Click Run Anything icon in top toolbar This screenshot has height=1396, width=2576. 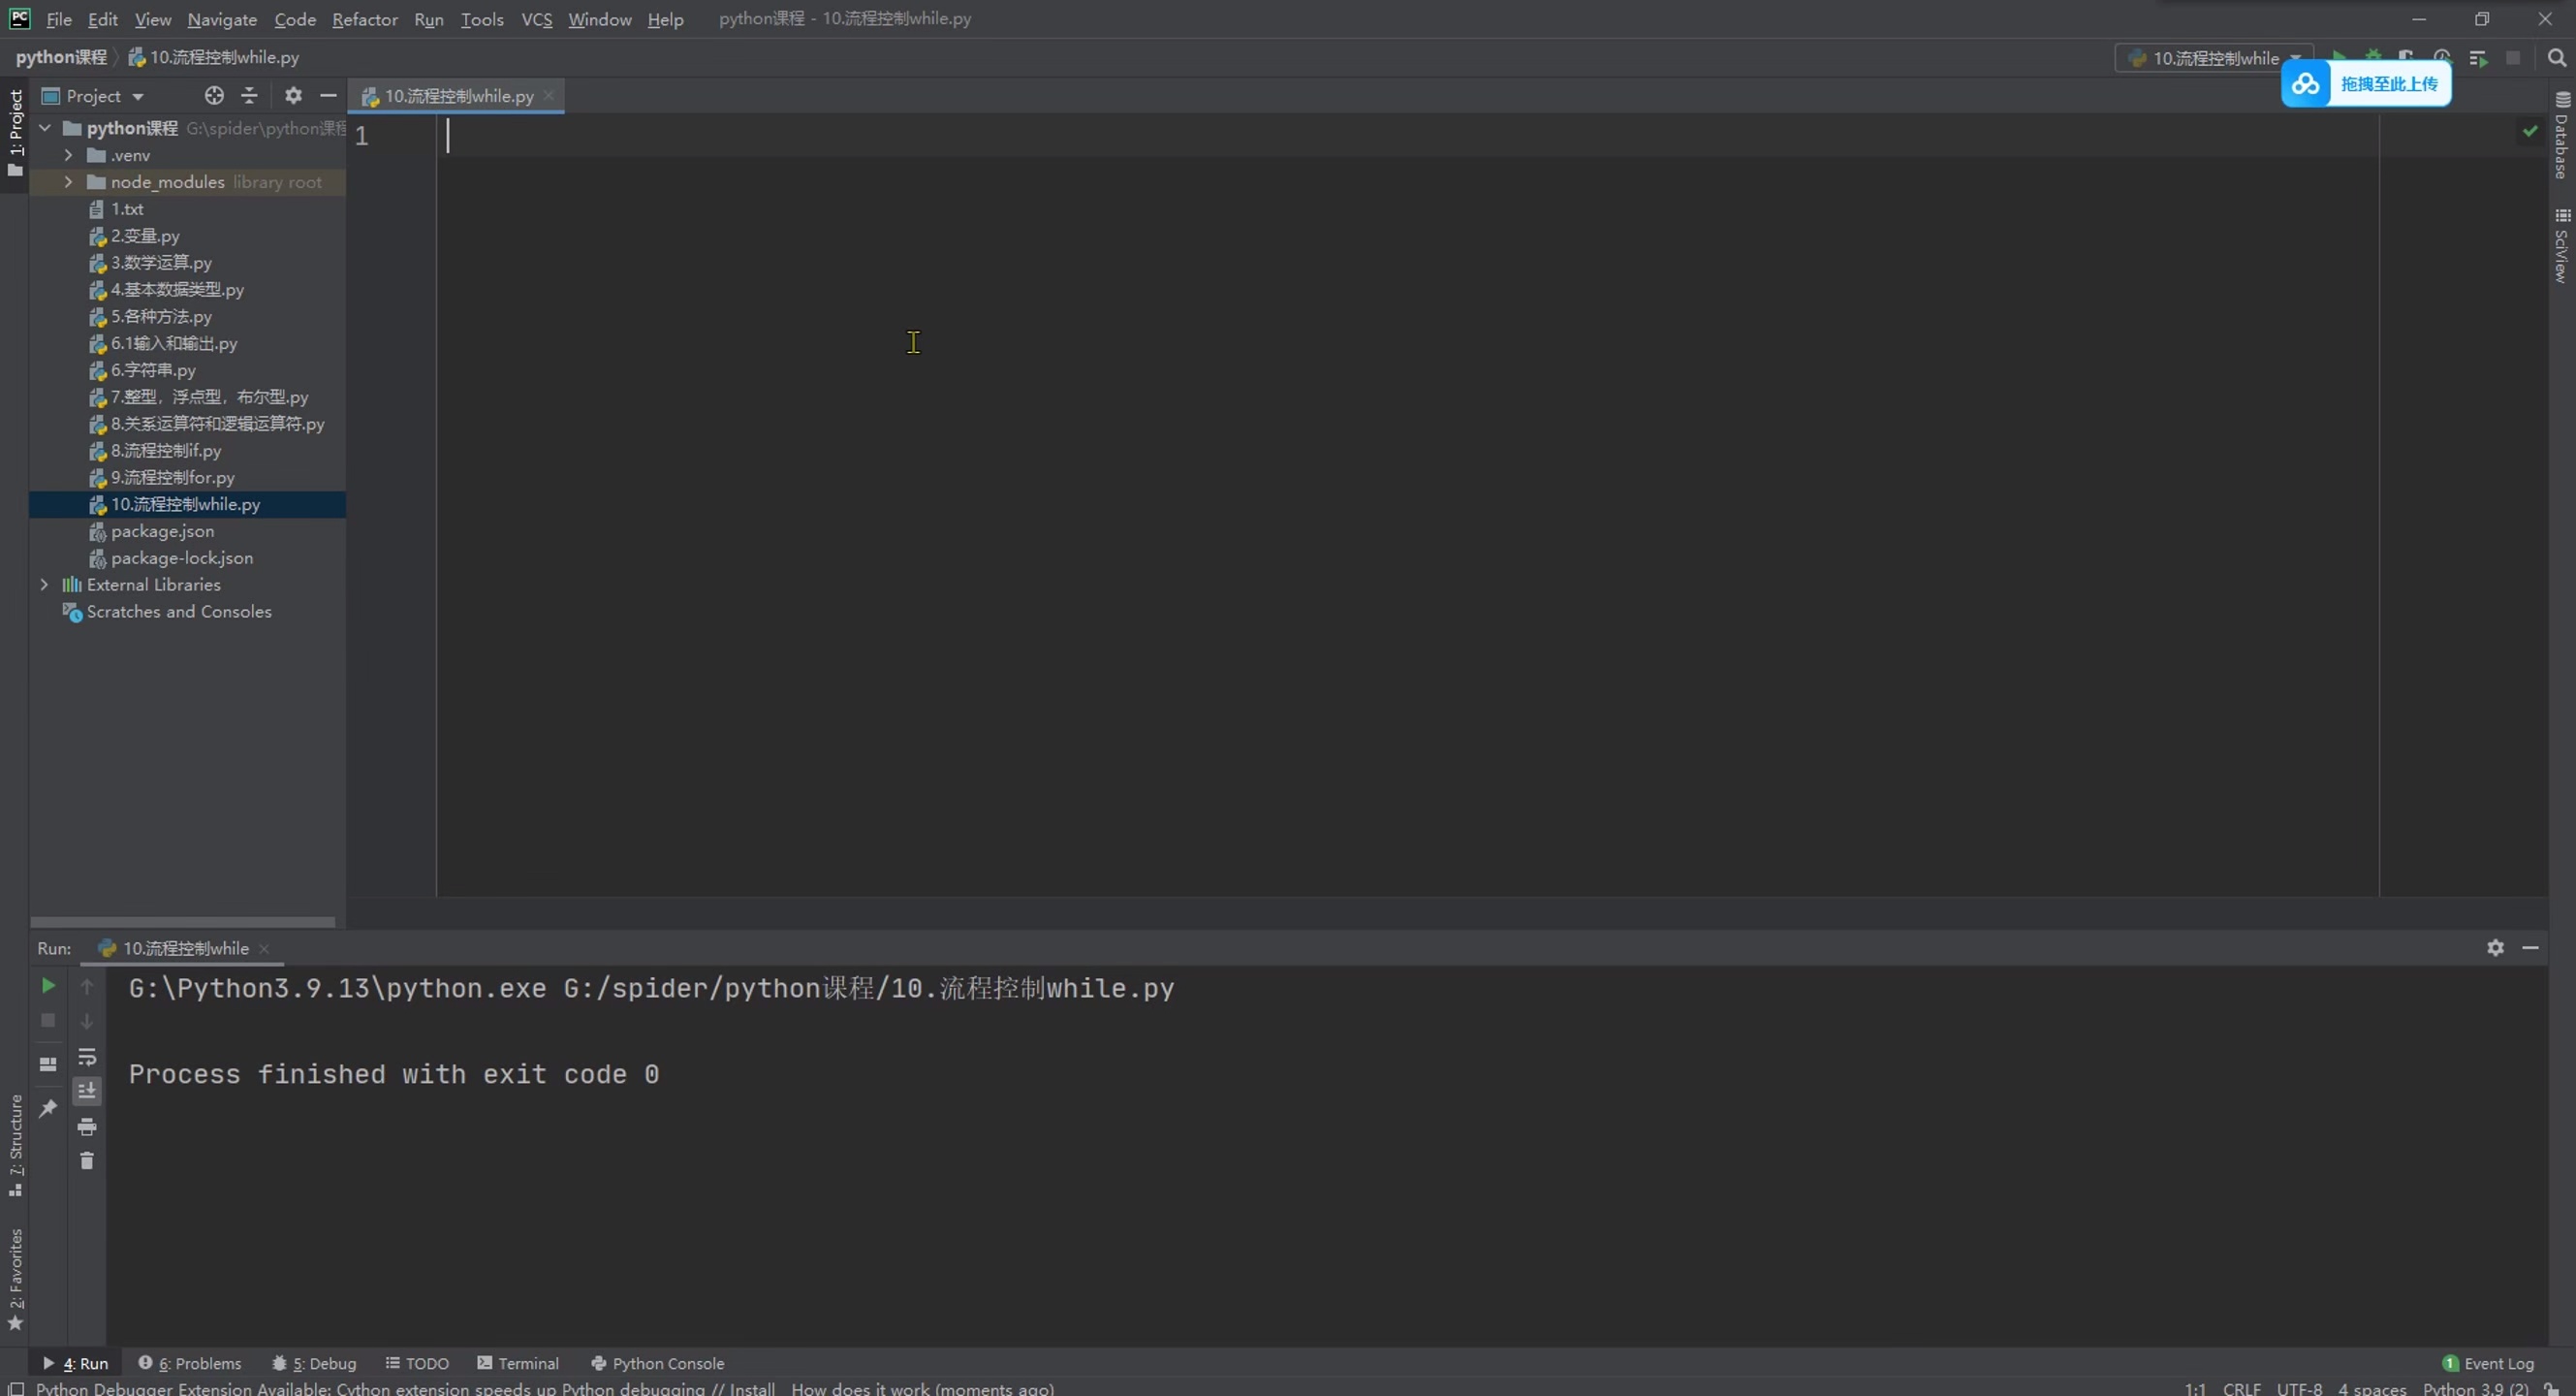[2478, 58]
